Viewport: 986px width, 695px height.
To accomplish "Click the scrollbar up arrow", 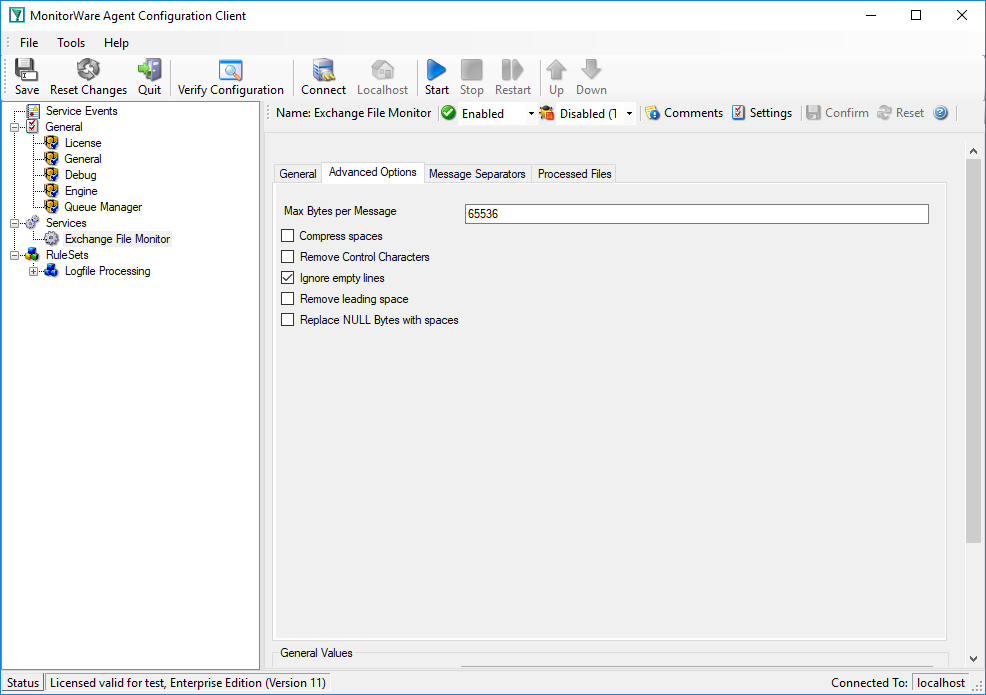I will coord(973,151).
